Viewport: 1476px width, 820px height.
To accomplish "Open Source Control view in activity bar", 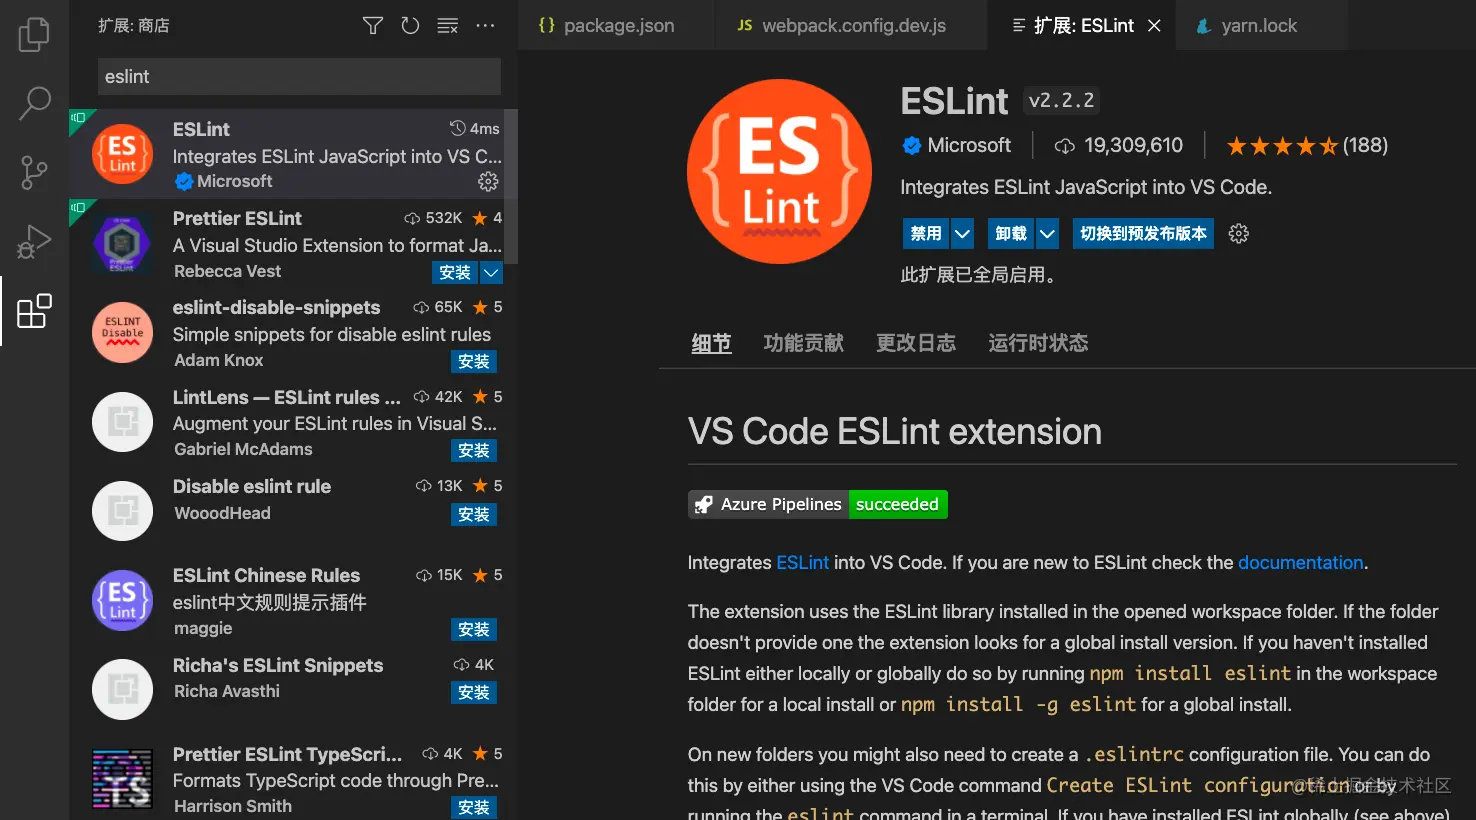I will tap(34, 172).
